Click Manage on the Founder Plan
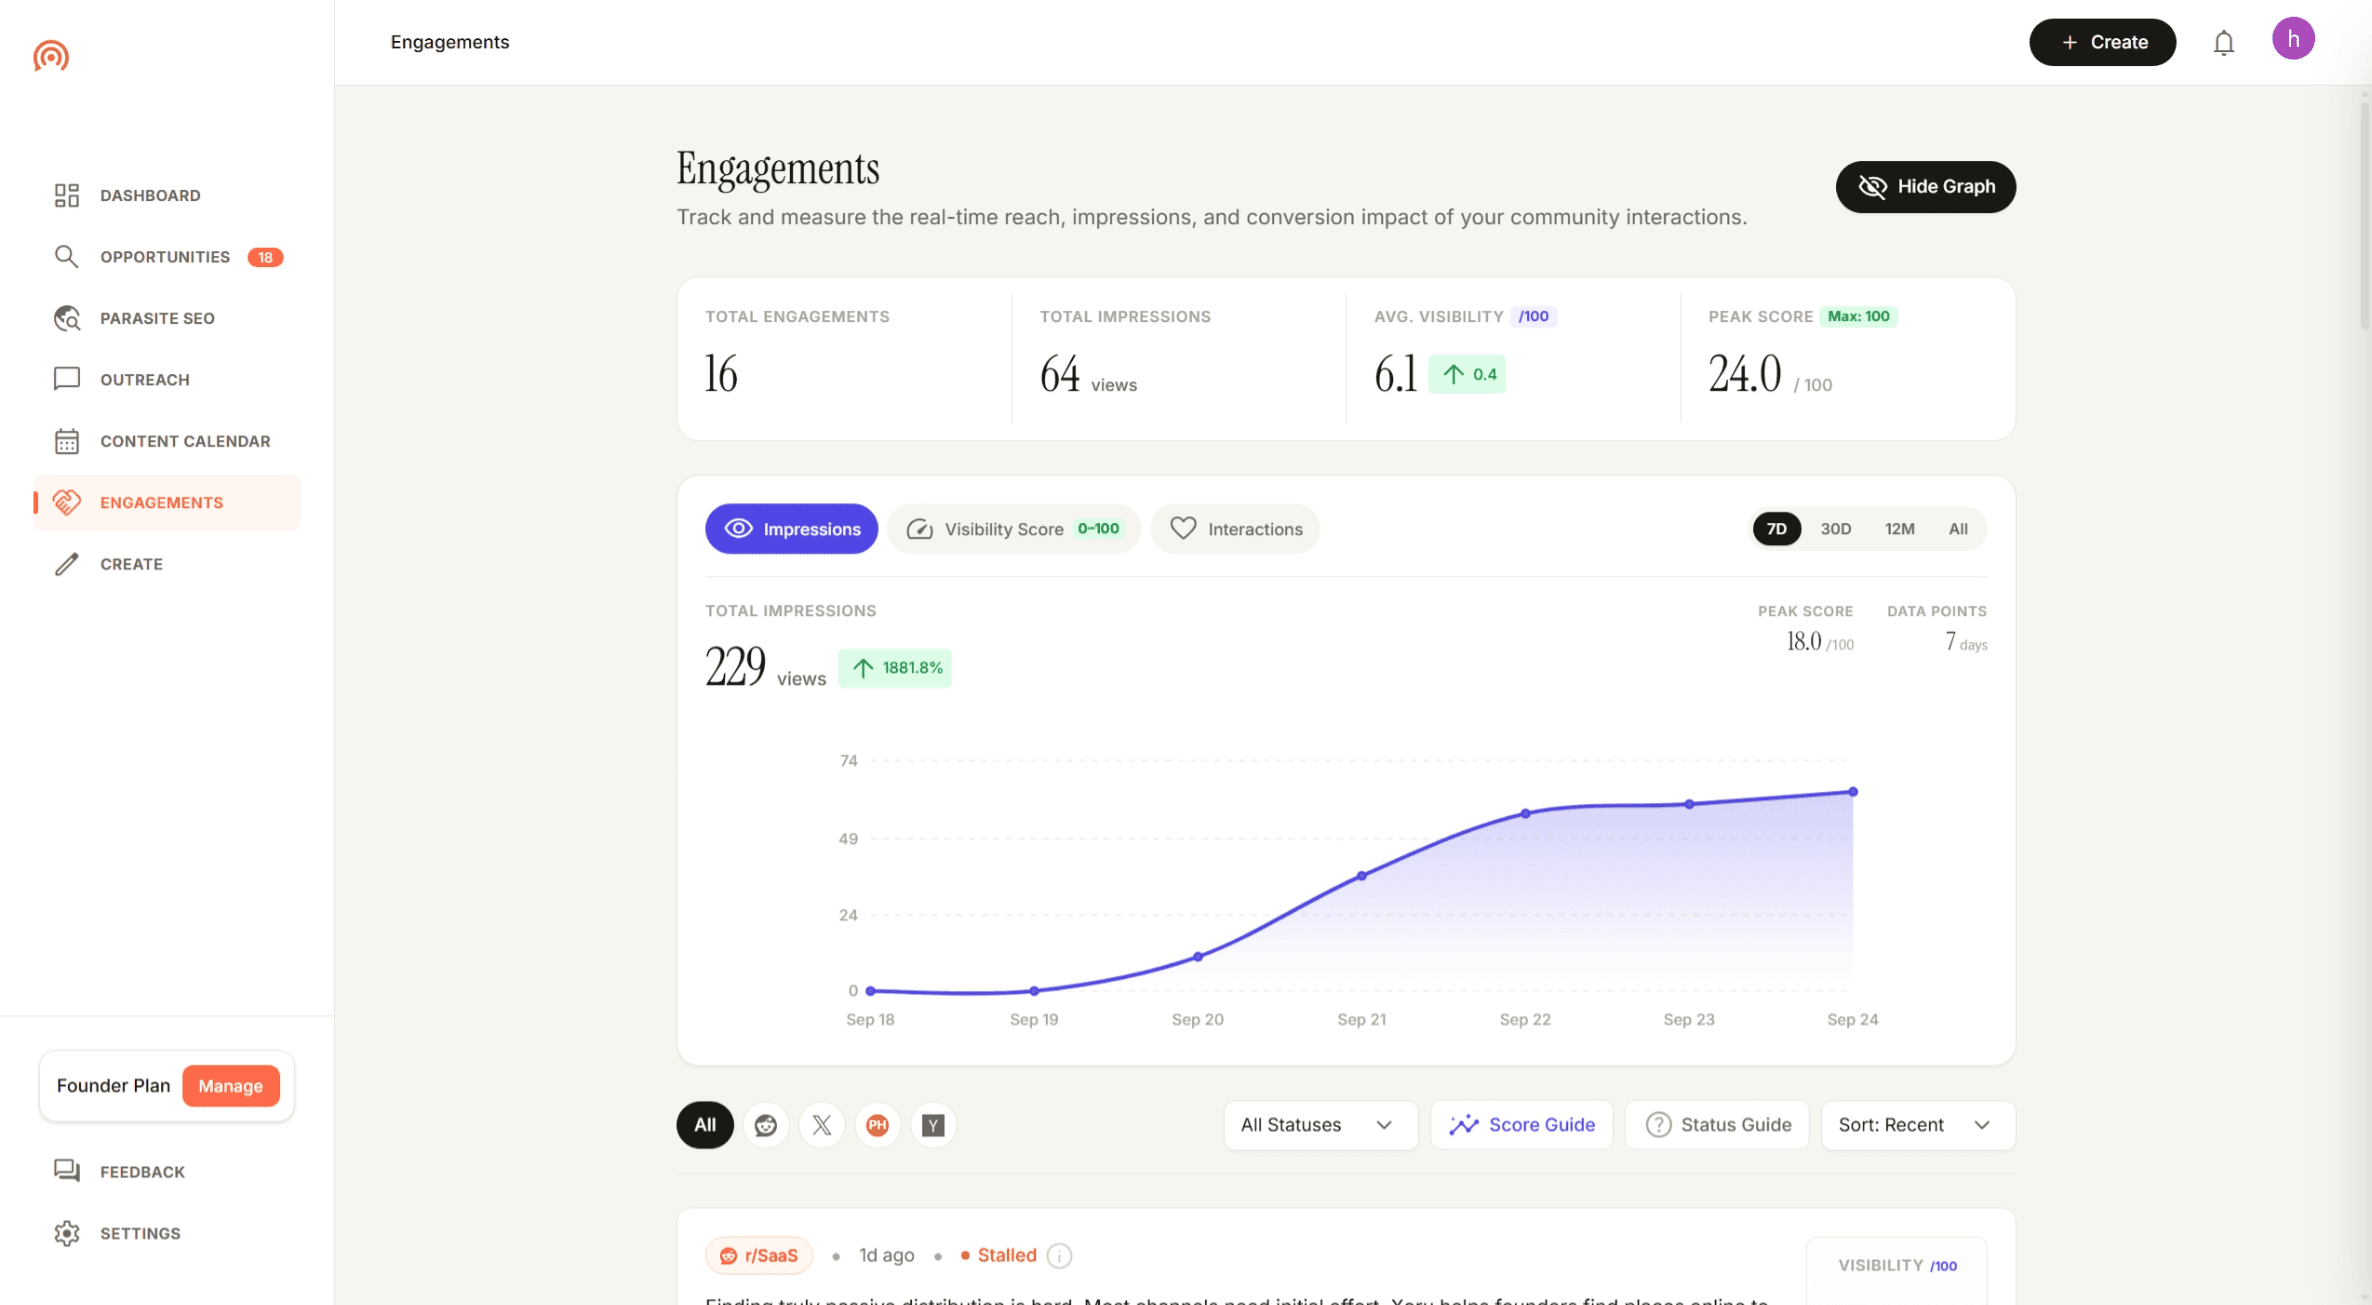 point(230,1086)
